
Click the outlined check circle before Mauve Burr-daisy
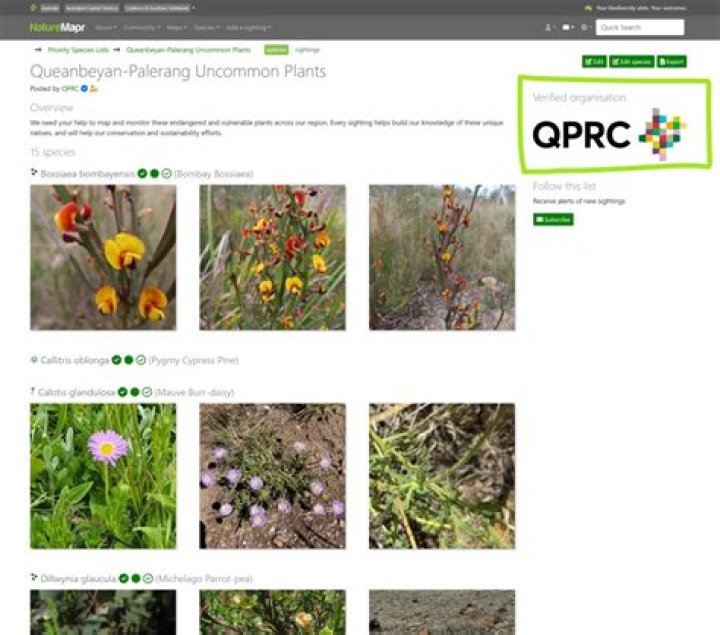[x=147, y=392]
